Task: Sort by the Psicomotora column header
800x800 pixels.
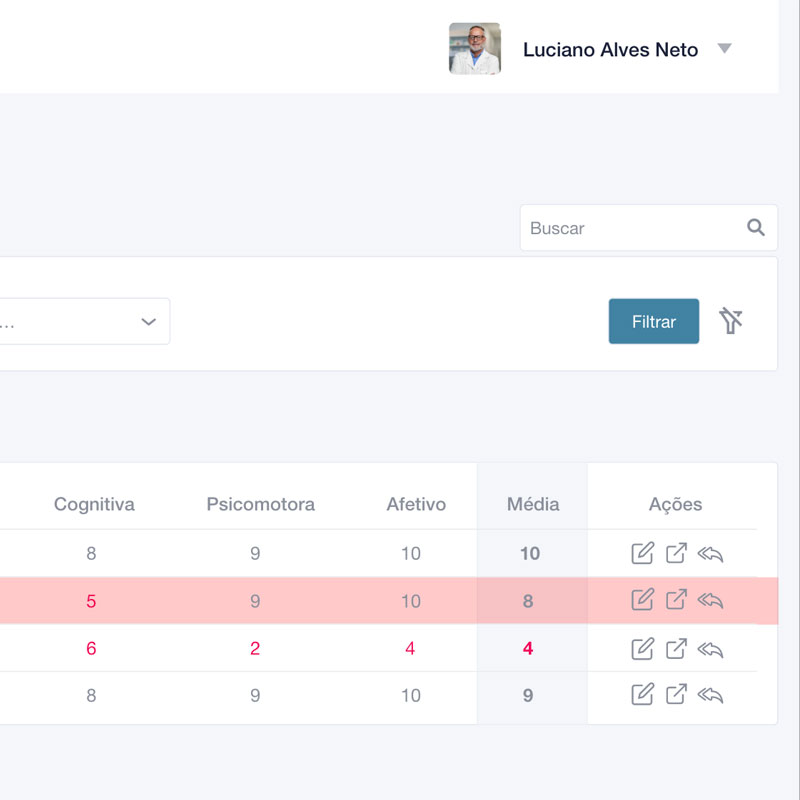Action: pyautogui.click(x=260, y=504)
